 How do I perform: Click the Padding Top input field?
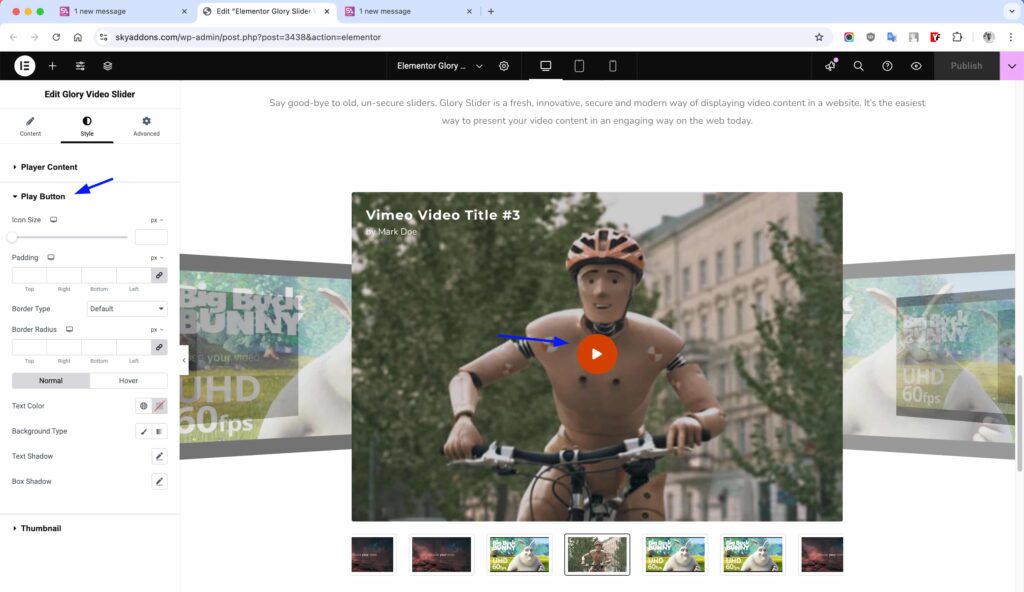pyautogui.click(x=29, y=275)
